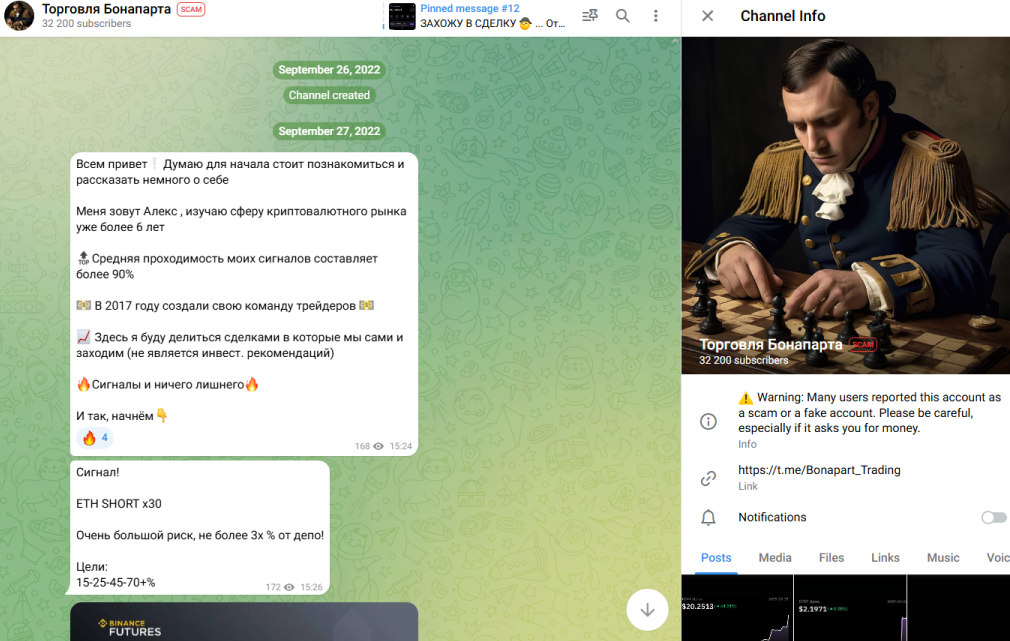Click the 15:26 timestamp on signal message
1010x641 pixels.
[312, 587]
